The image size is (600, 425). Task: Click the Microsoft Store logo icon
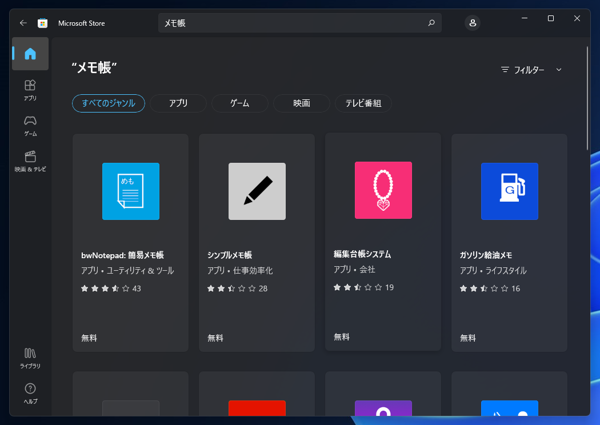pyautogui.click(x=42, y=23)
